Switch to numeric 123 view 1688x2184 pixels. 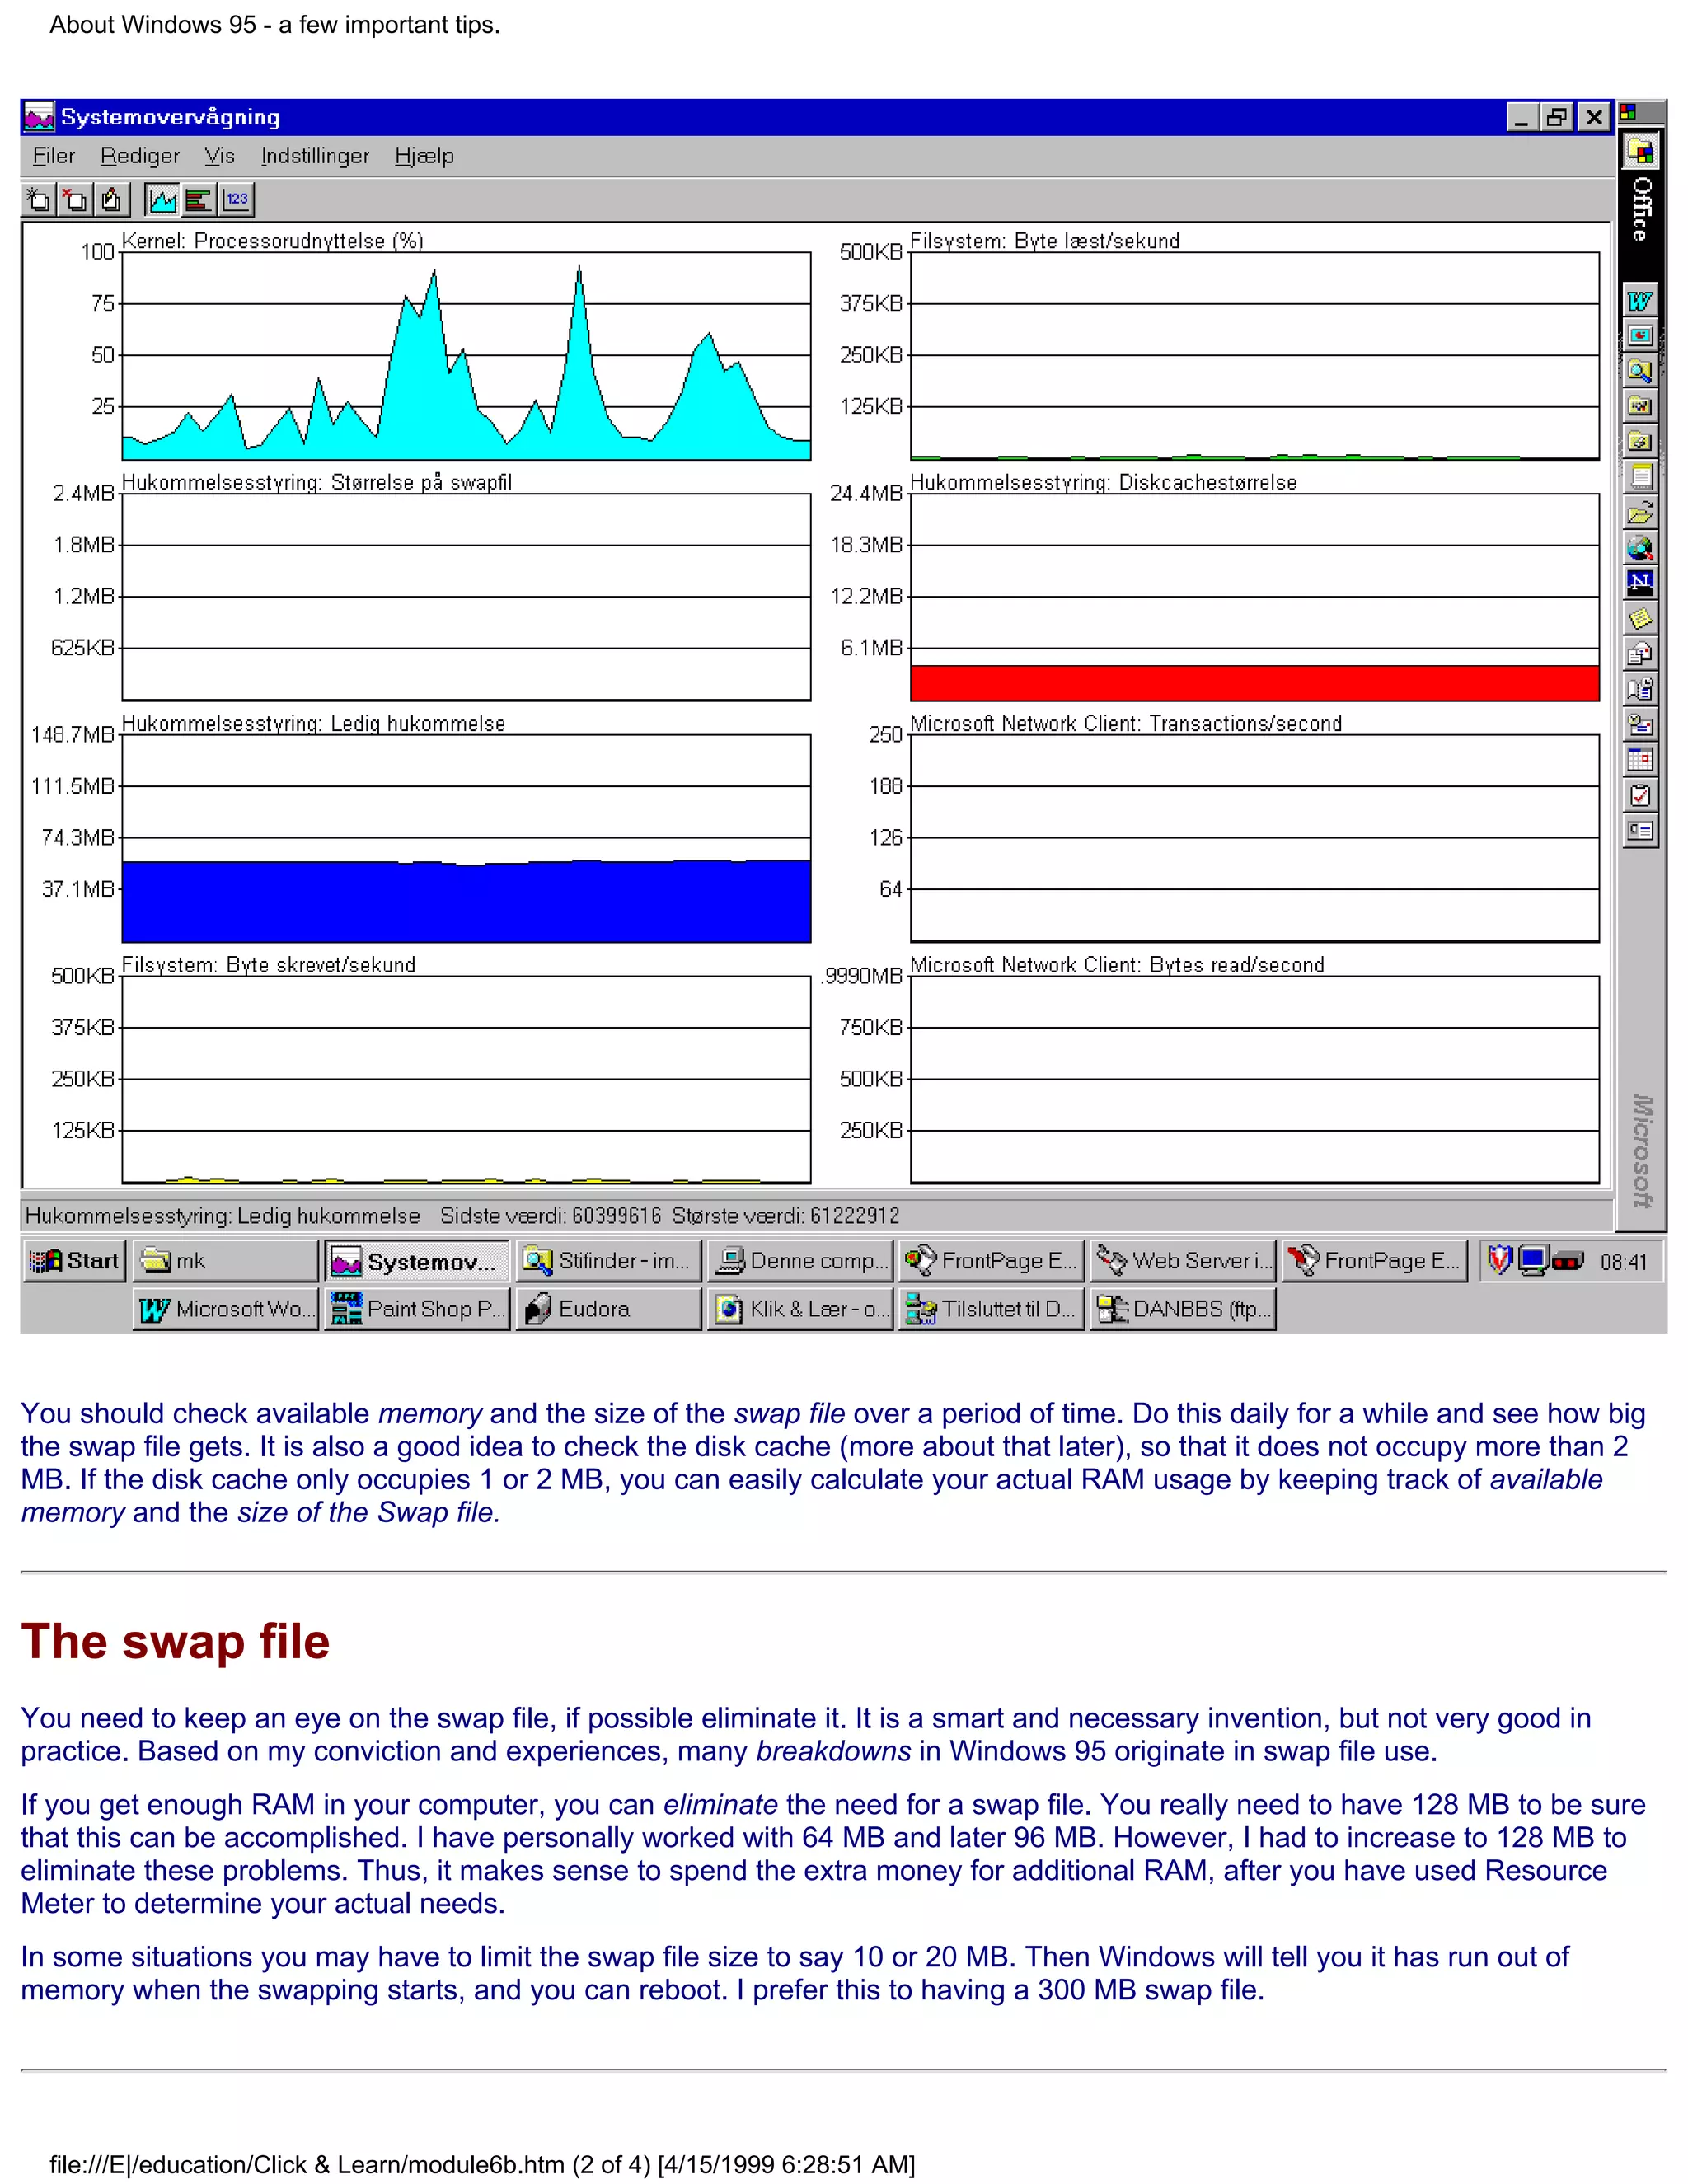[x=236, y=200]
